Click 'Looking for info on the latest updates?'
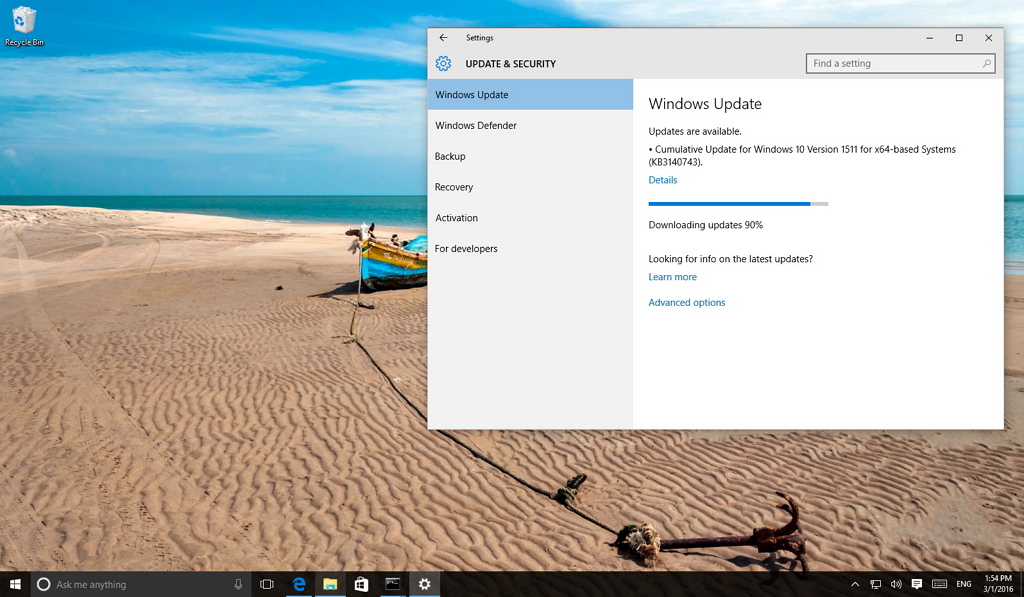Image resolution: width=1024 pixels, height=597 pixels. pyautogui.click(x=731, y=259)
